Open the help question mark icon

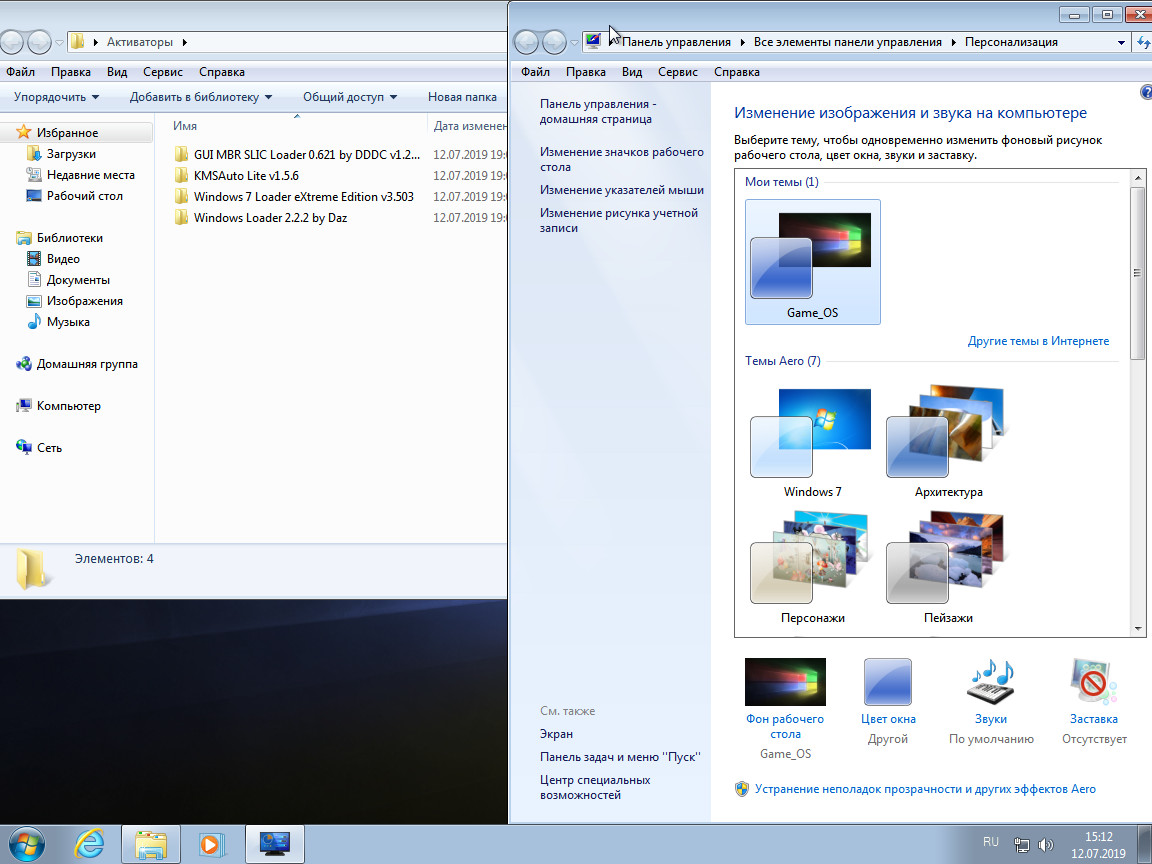(x=1145, y=92)
